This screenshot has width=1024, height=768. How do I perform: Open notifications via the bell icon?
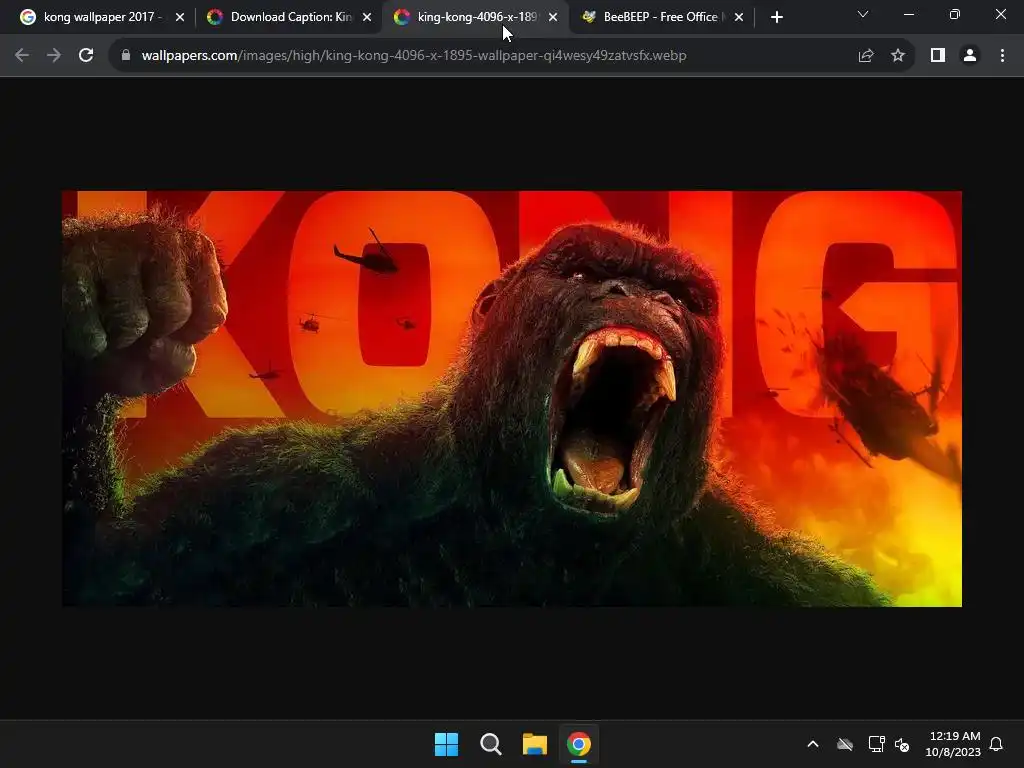[996, 744]
